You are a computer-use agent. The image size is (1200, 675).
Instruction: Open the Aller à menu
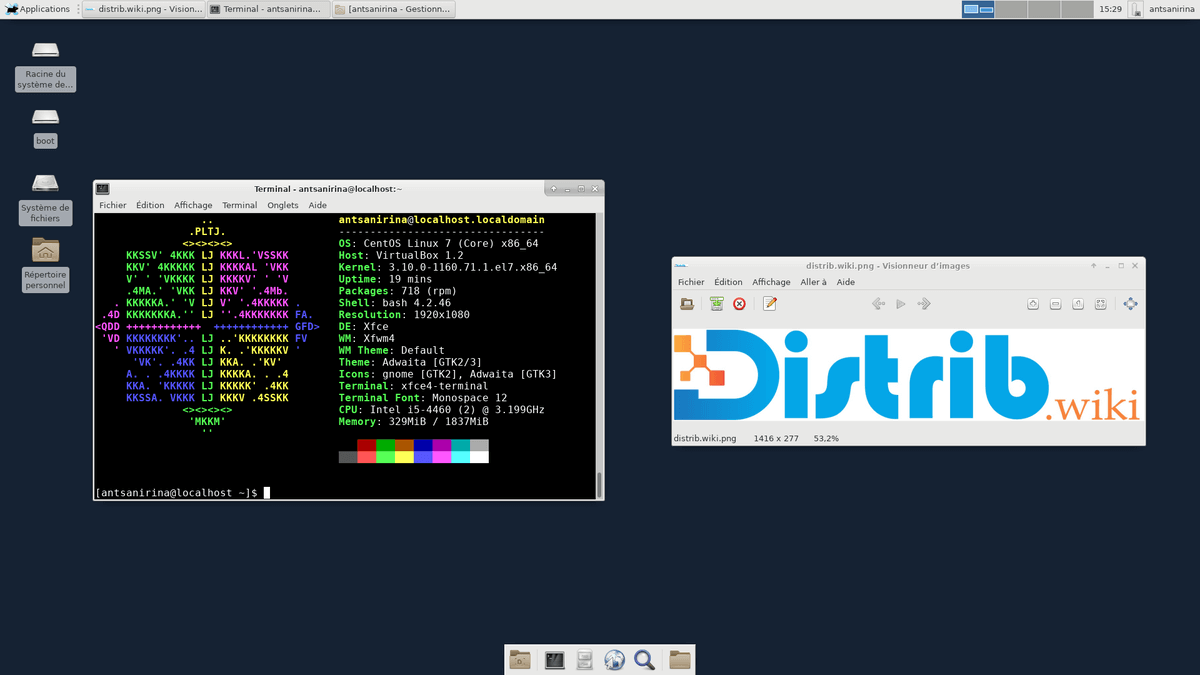point(813,282)
